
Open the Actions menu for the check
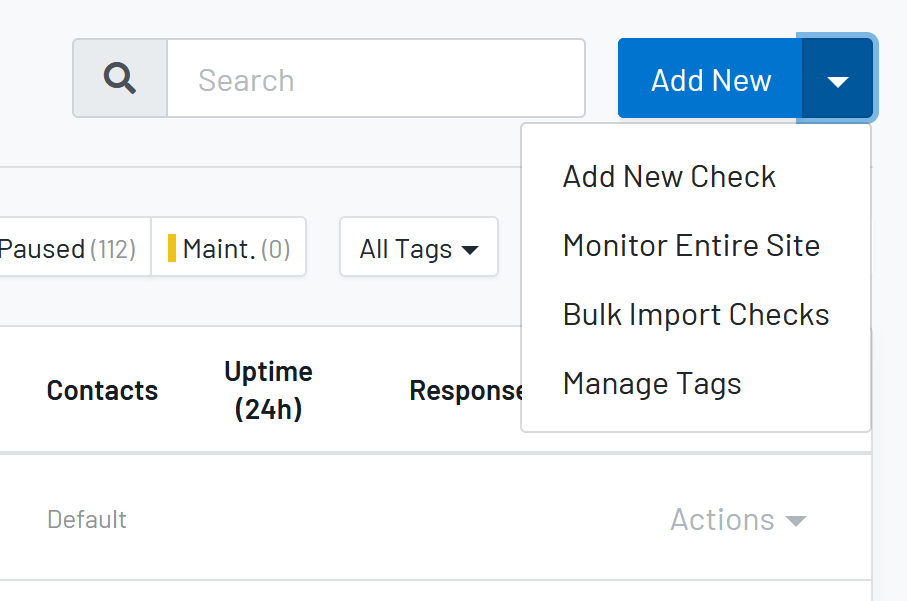click(738, 519)
